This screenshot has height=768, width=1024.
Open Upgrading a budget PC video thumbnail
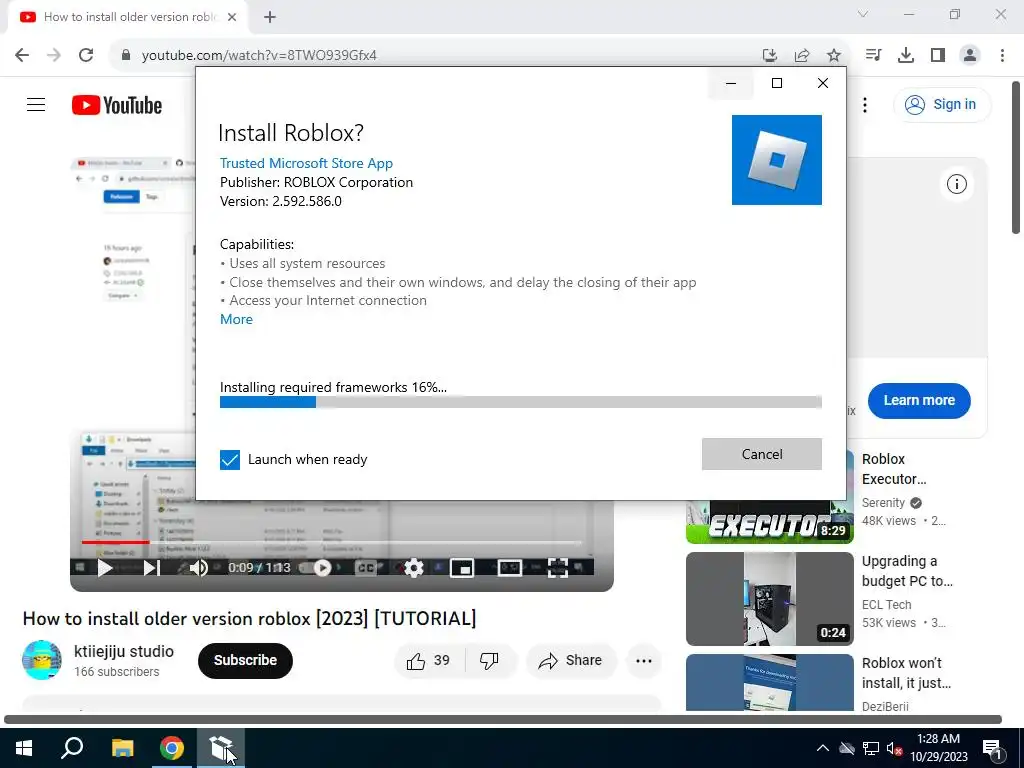tap(770, 599)
